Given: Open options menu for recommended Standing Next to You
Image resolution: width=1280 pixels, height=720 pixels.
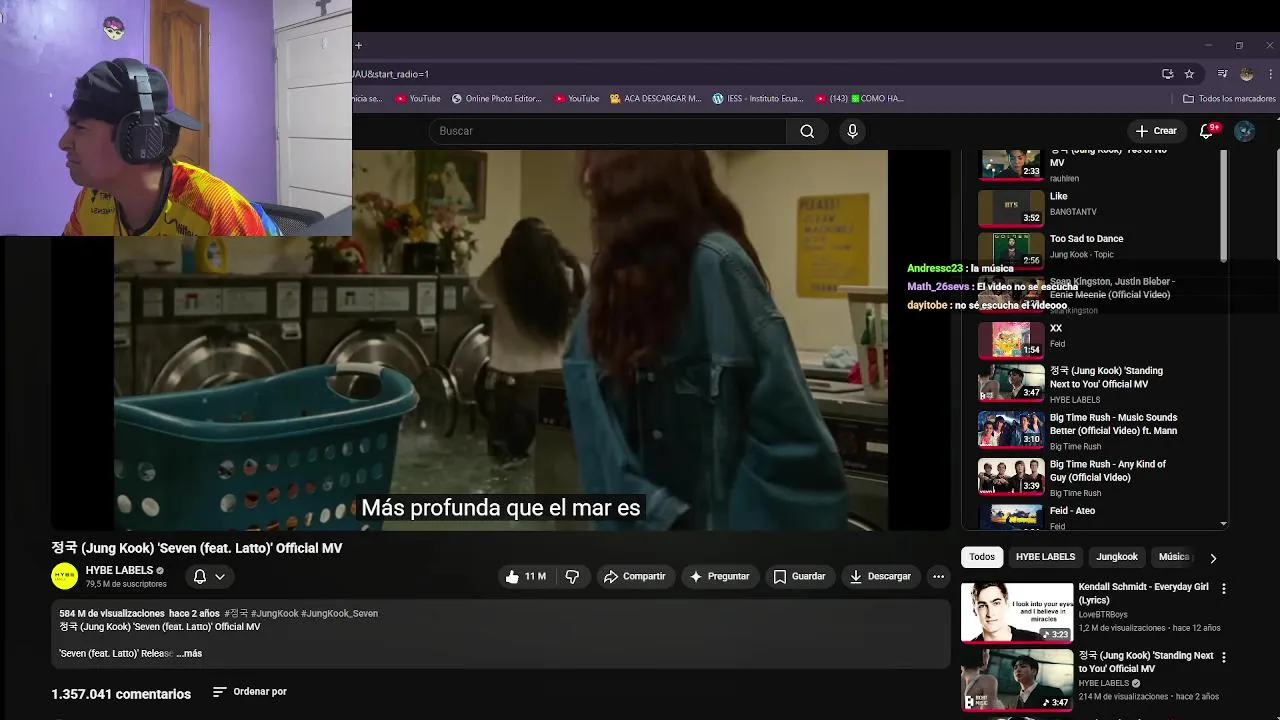Looking at the screenshot, I should pyautogui.click(x=1223, y=658).
